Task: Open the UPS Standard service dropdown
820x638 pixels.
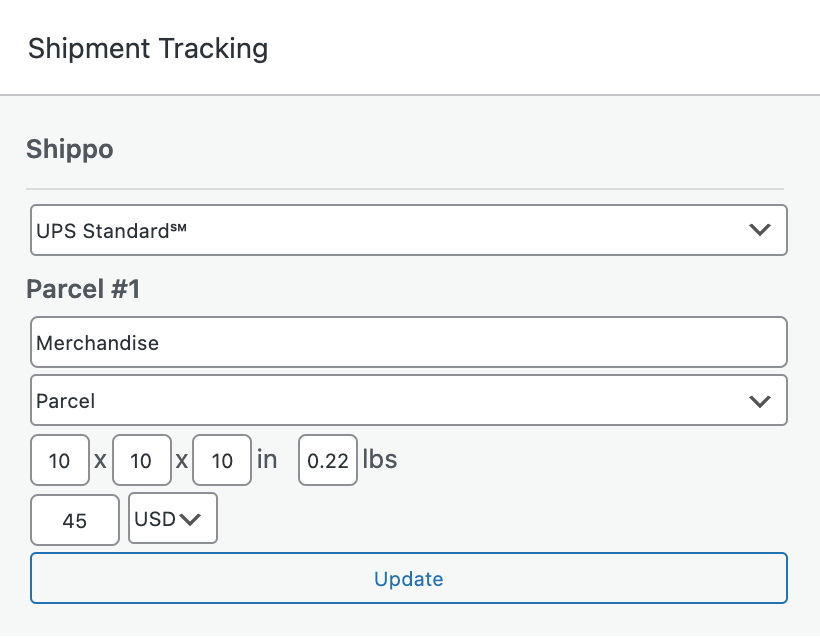Action: pyautogui.click(x=408, y=230)
